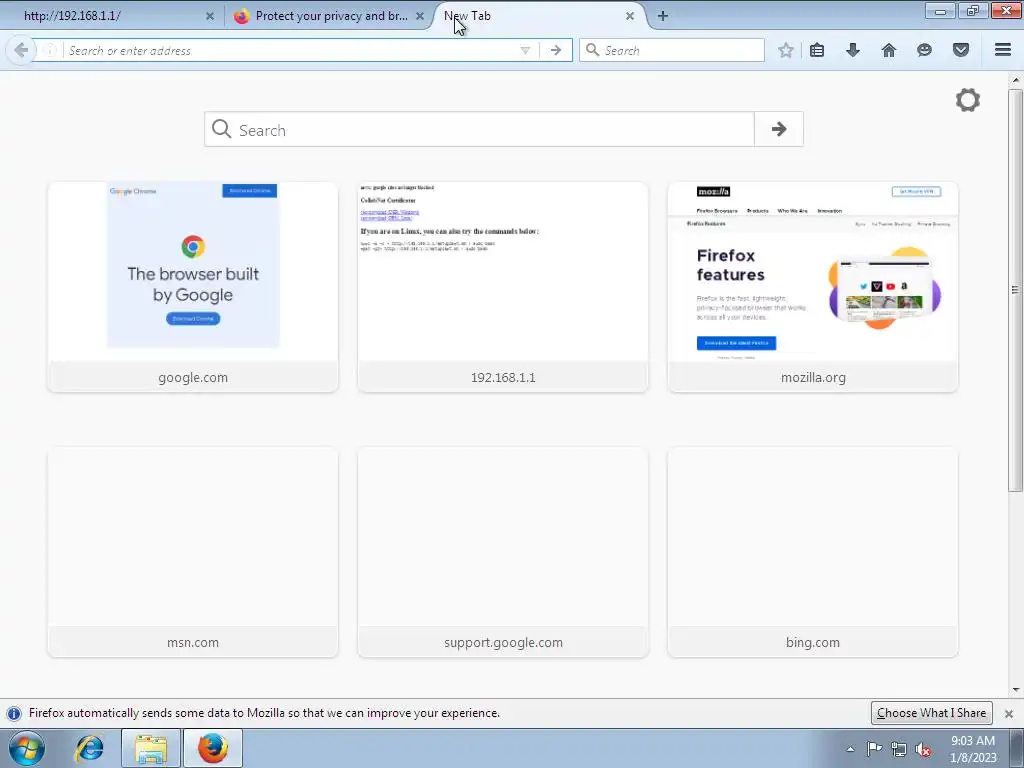Screen dimensions: 1024x768
Task: Open the mozilla.org tile
Action: click(x=813, y=287)
